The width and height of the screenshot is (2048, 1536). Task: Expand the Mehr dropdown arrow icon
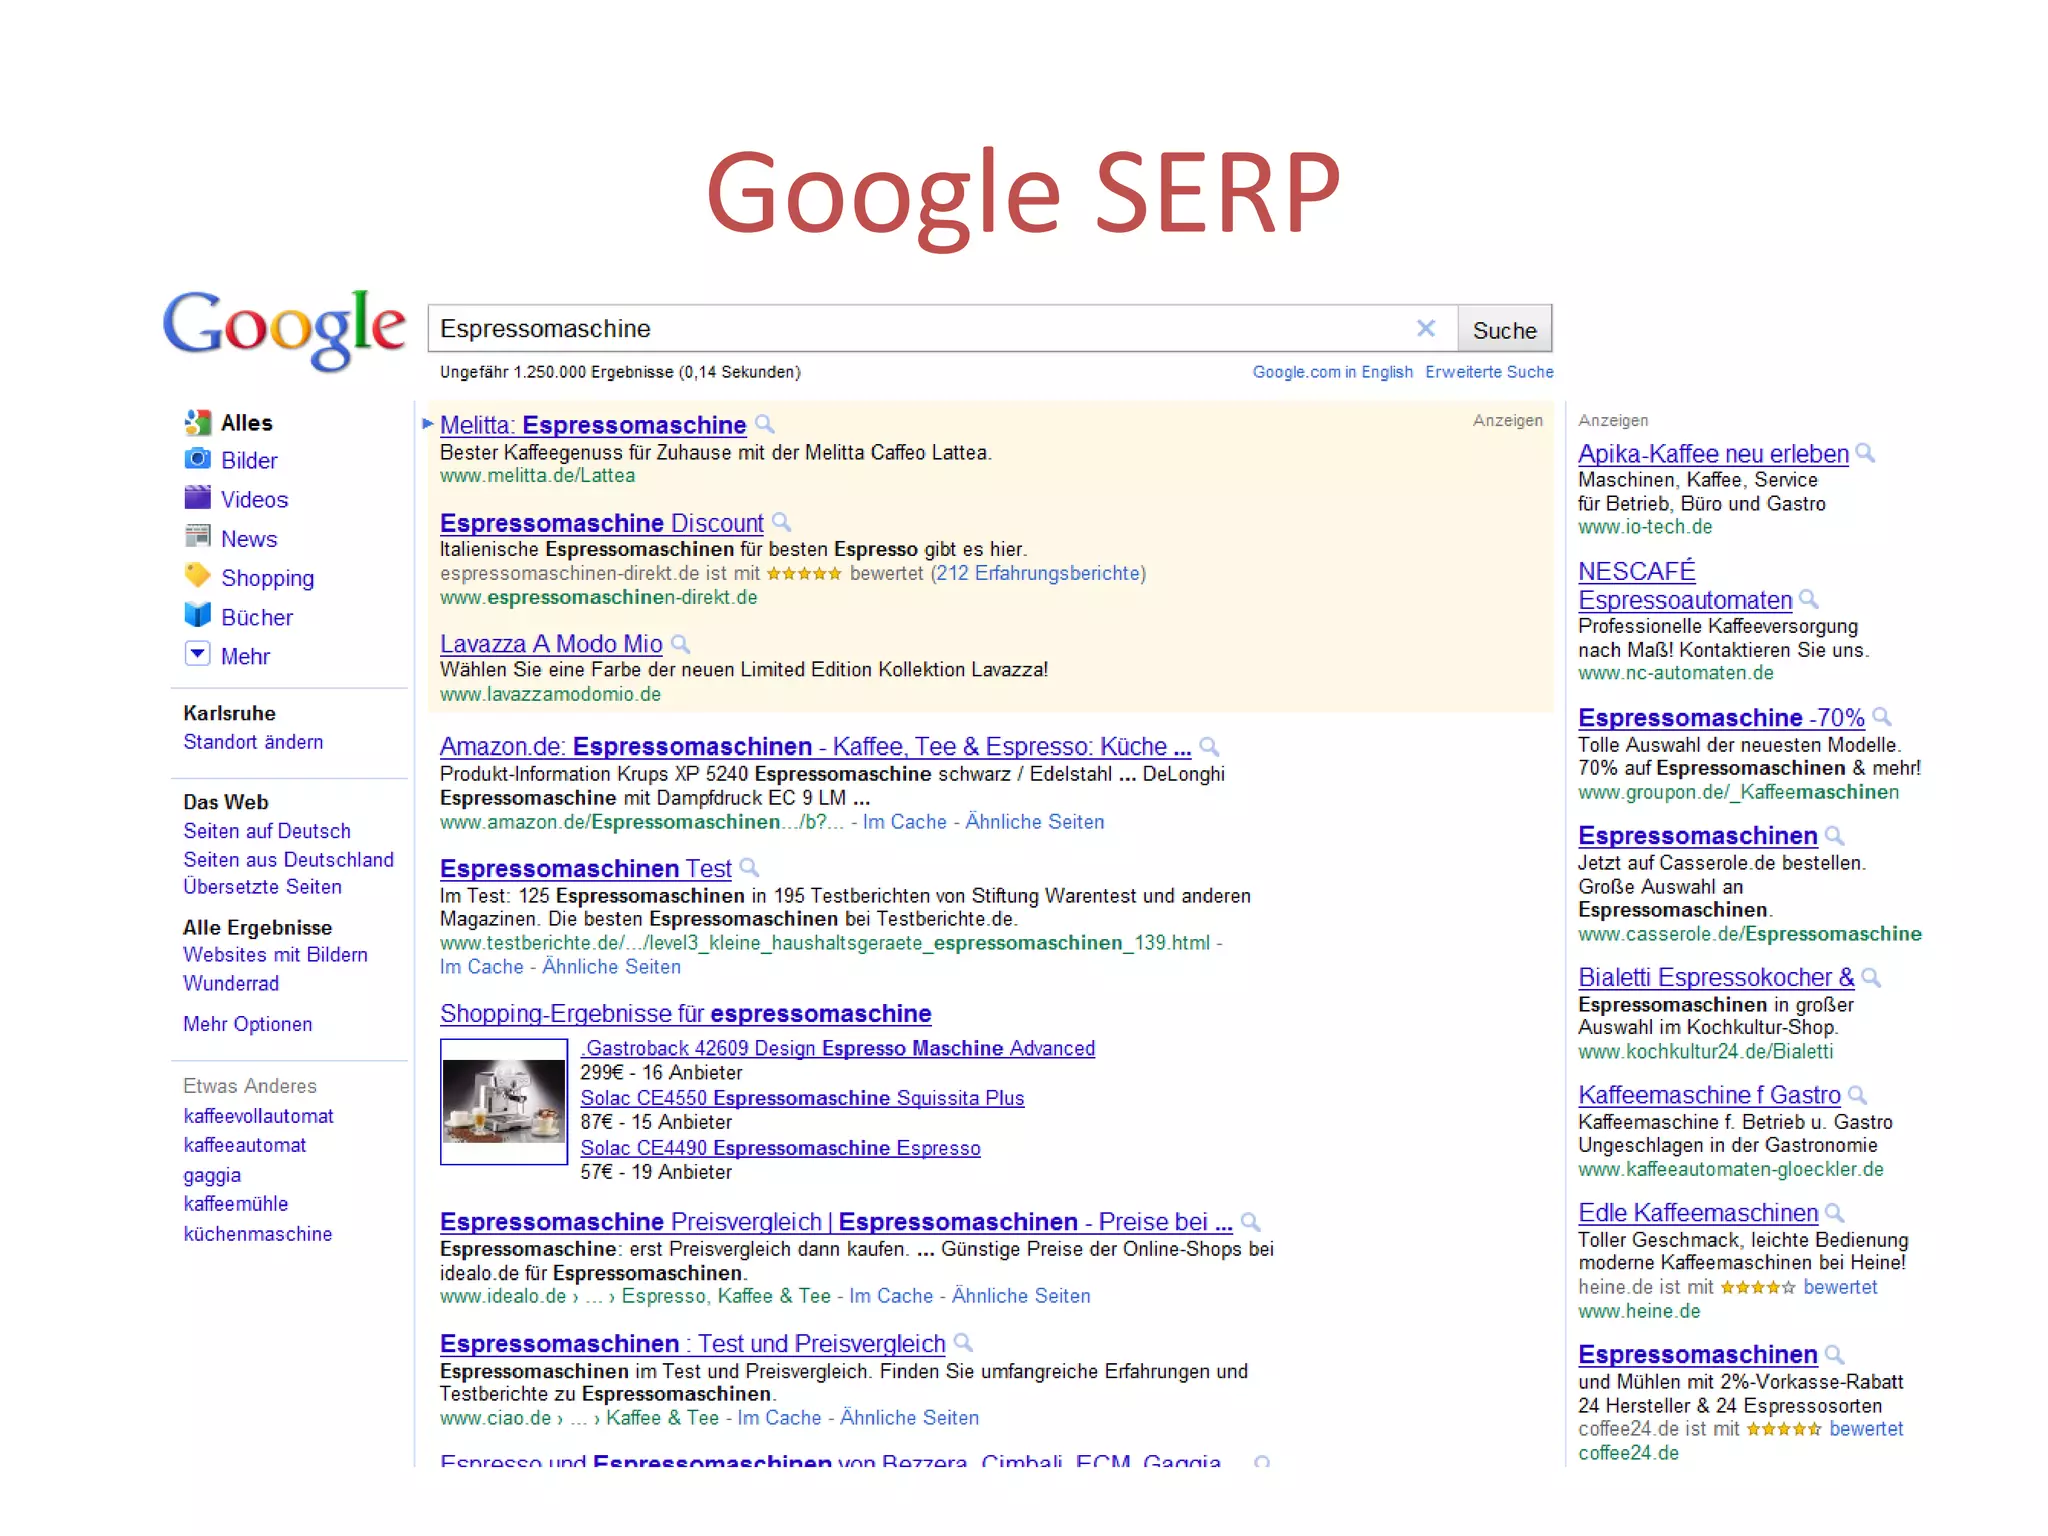197,654
